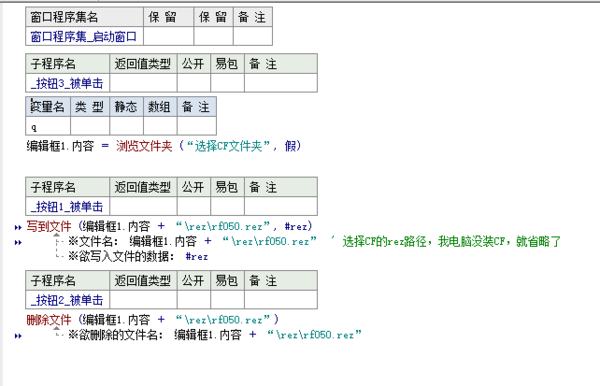Click ※欲删除的文件名 parameter label

(x=116, y=335)
